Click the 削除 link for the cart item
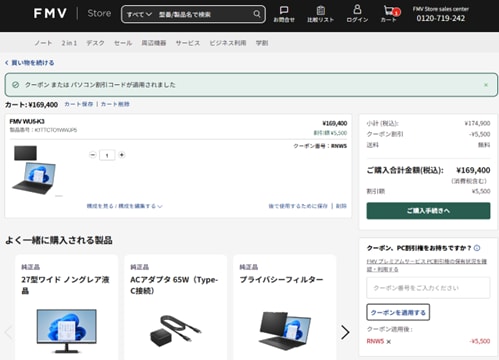Image resolution: width=499 pixels, height=360 pixels. click(x=341, y=206)
